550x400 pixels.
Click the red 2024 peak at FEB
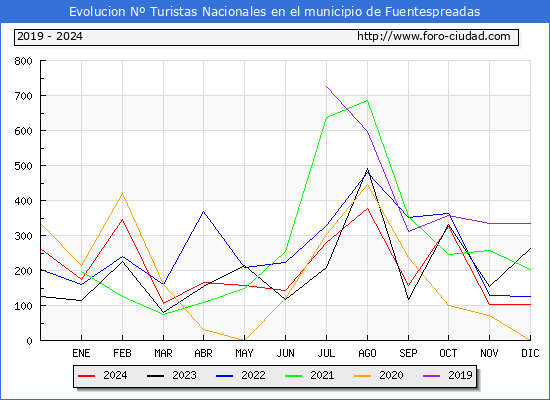coord(122,220)
